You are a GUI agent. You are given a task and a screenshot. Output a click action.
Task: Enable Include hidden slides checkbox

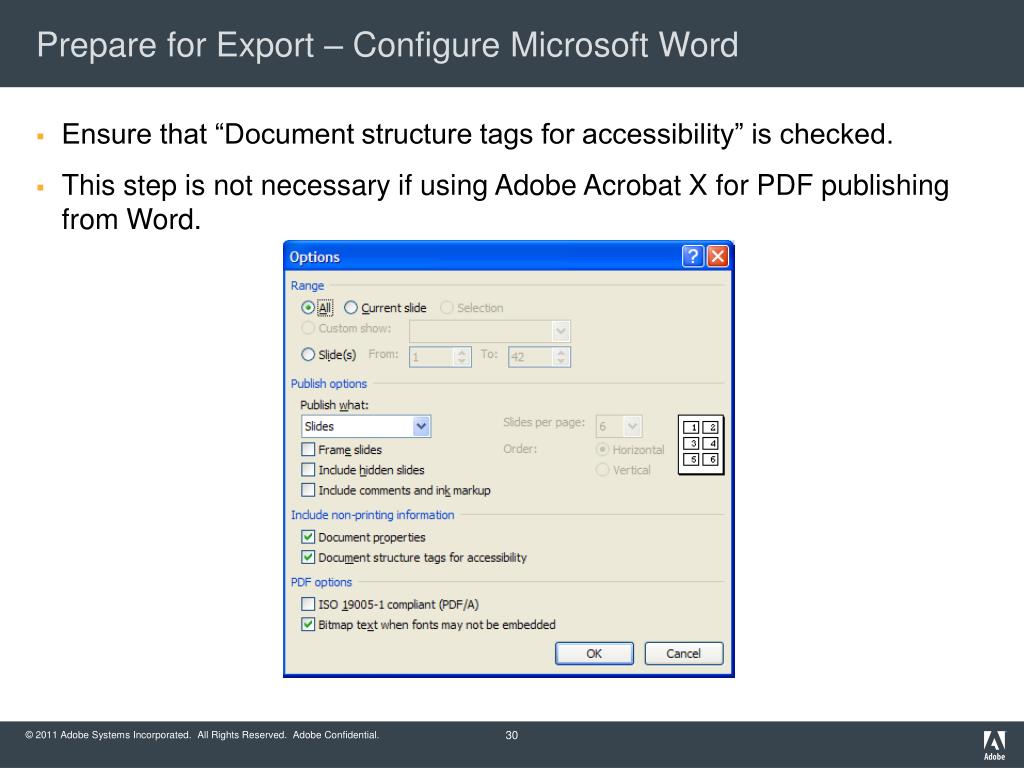[x=308, y=470]
